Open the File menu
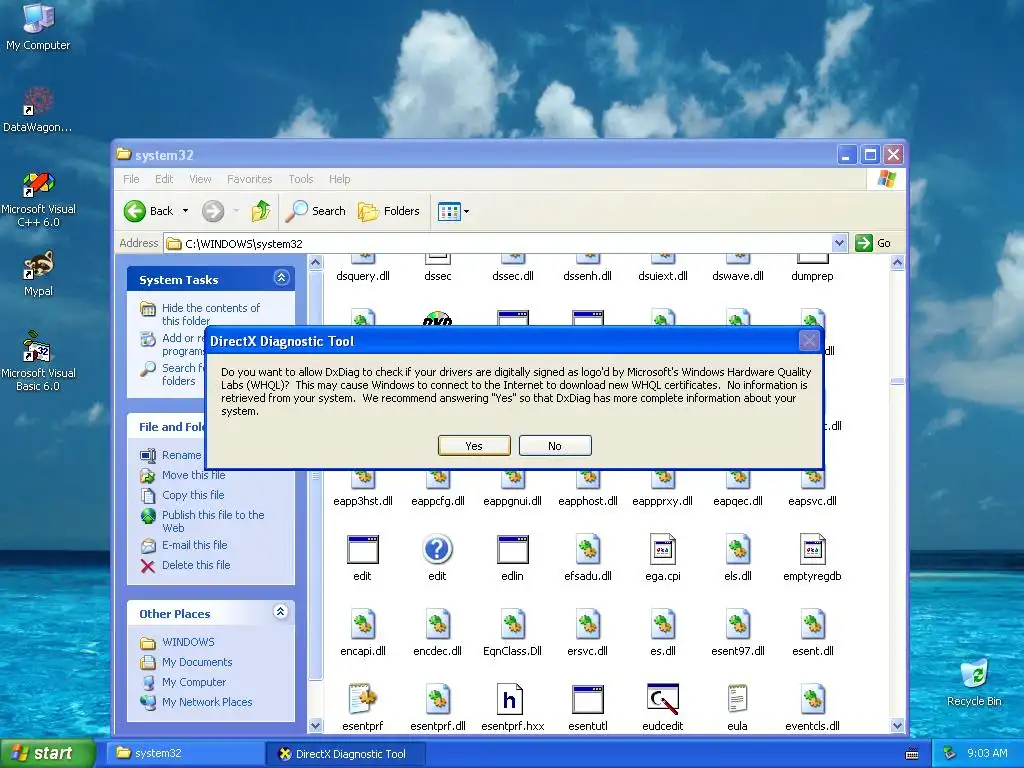Image resolution: width=1024 pixels, height=768 pixels. [x=131, y=179]
